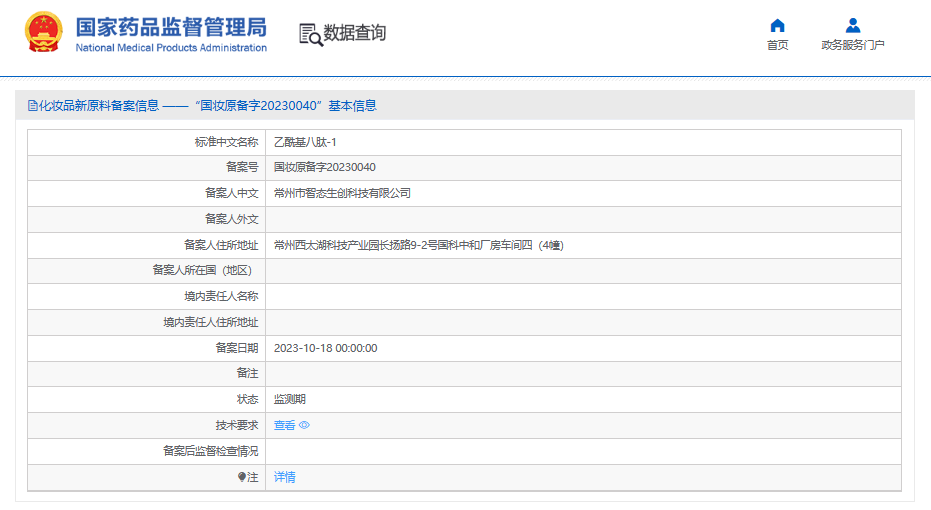Click the 境内责任人住所地址 label
The height and width of the screenshot is (510, 931).
pos(211,322)
